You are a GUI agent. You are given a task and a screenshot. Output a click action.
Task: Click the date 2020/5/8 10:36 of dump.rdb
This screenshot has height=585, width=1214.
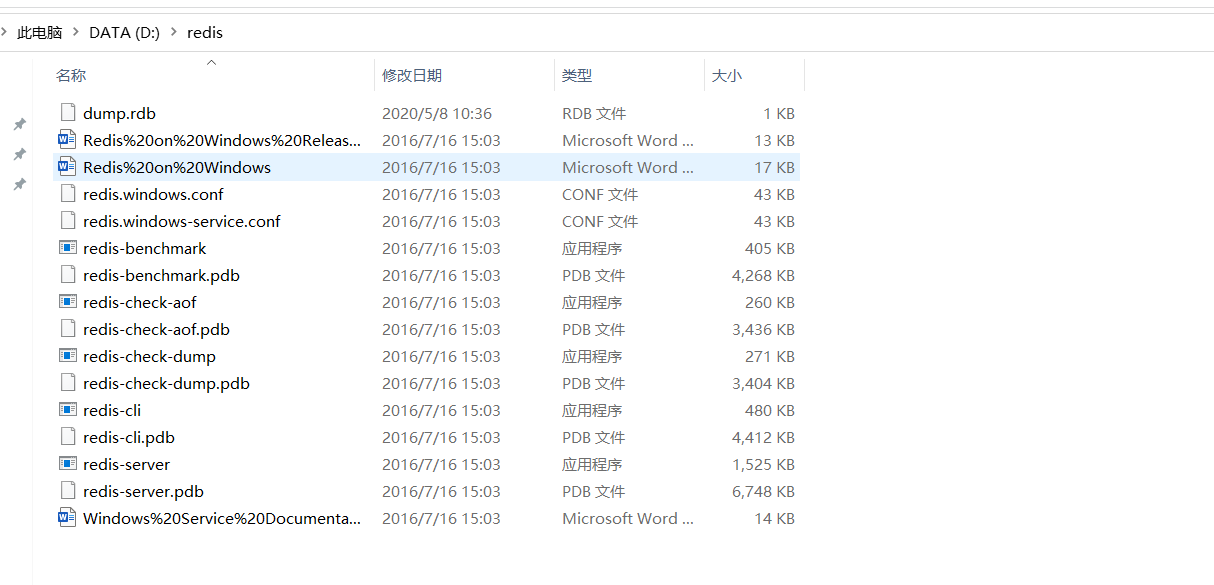tap(437, 113)
